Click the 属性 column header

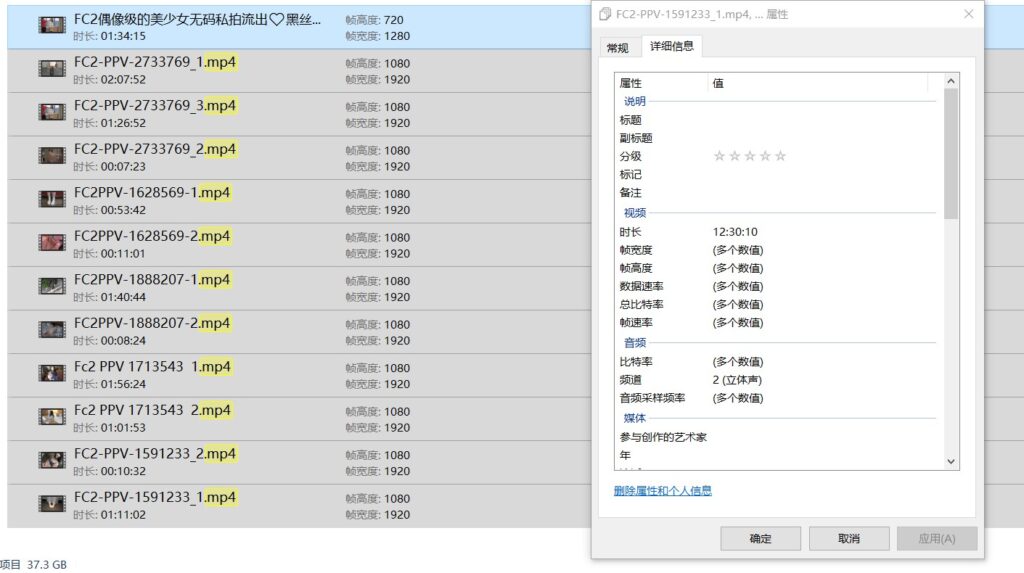click(660, 83)
